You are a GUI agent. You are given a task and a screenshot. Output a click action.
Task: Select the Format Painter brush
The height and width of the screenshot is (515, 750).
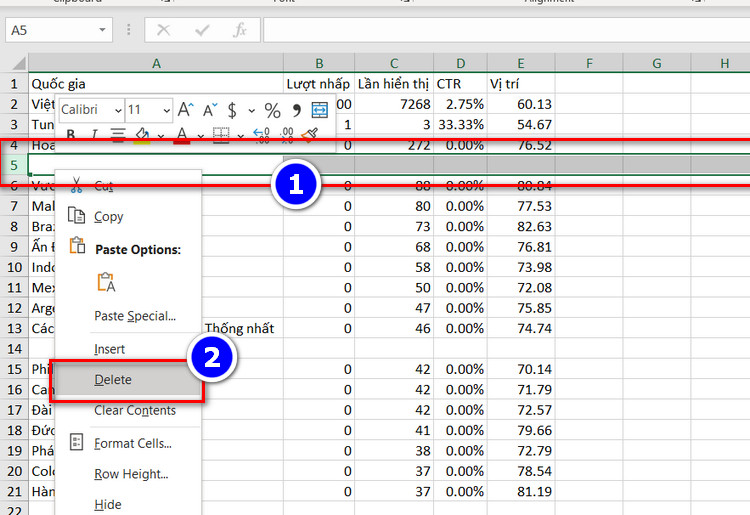click(310, 135)
